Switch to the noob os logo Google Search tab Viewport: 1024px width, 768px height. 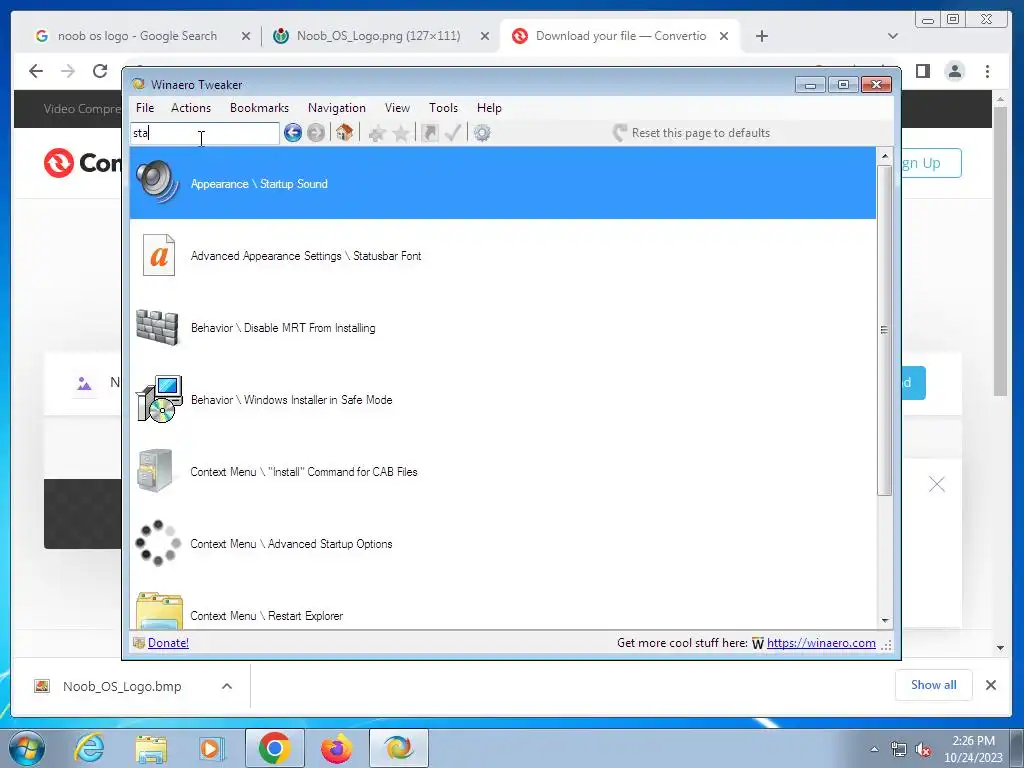click(137, 36)
